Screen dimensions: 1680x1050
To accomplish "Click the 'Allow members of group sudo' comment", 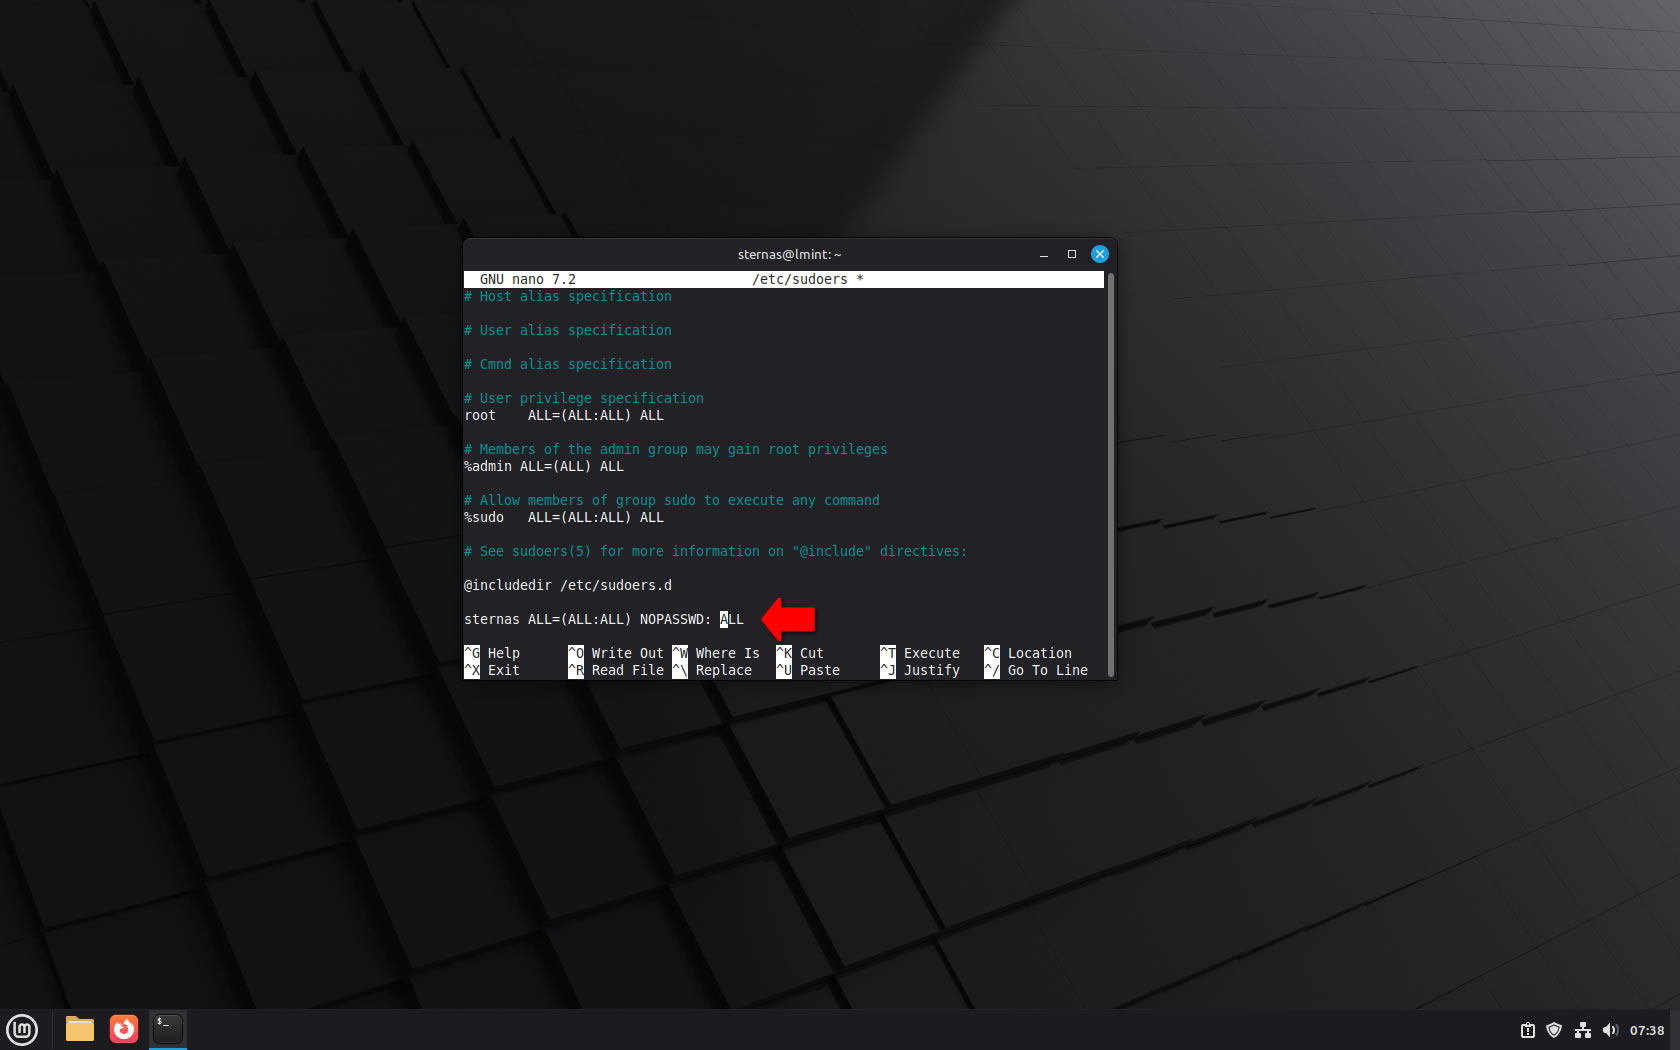I will pyautogui.click(x=671, y=500).
